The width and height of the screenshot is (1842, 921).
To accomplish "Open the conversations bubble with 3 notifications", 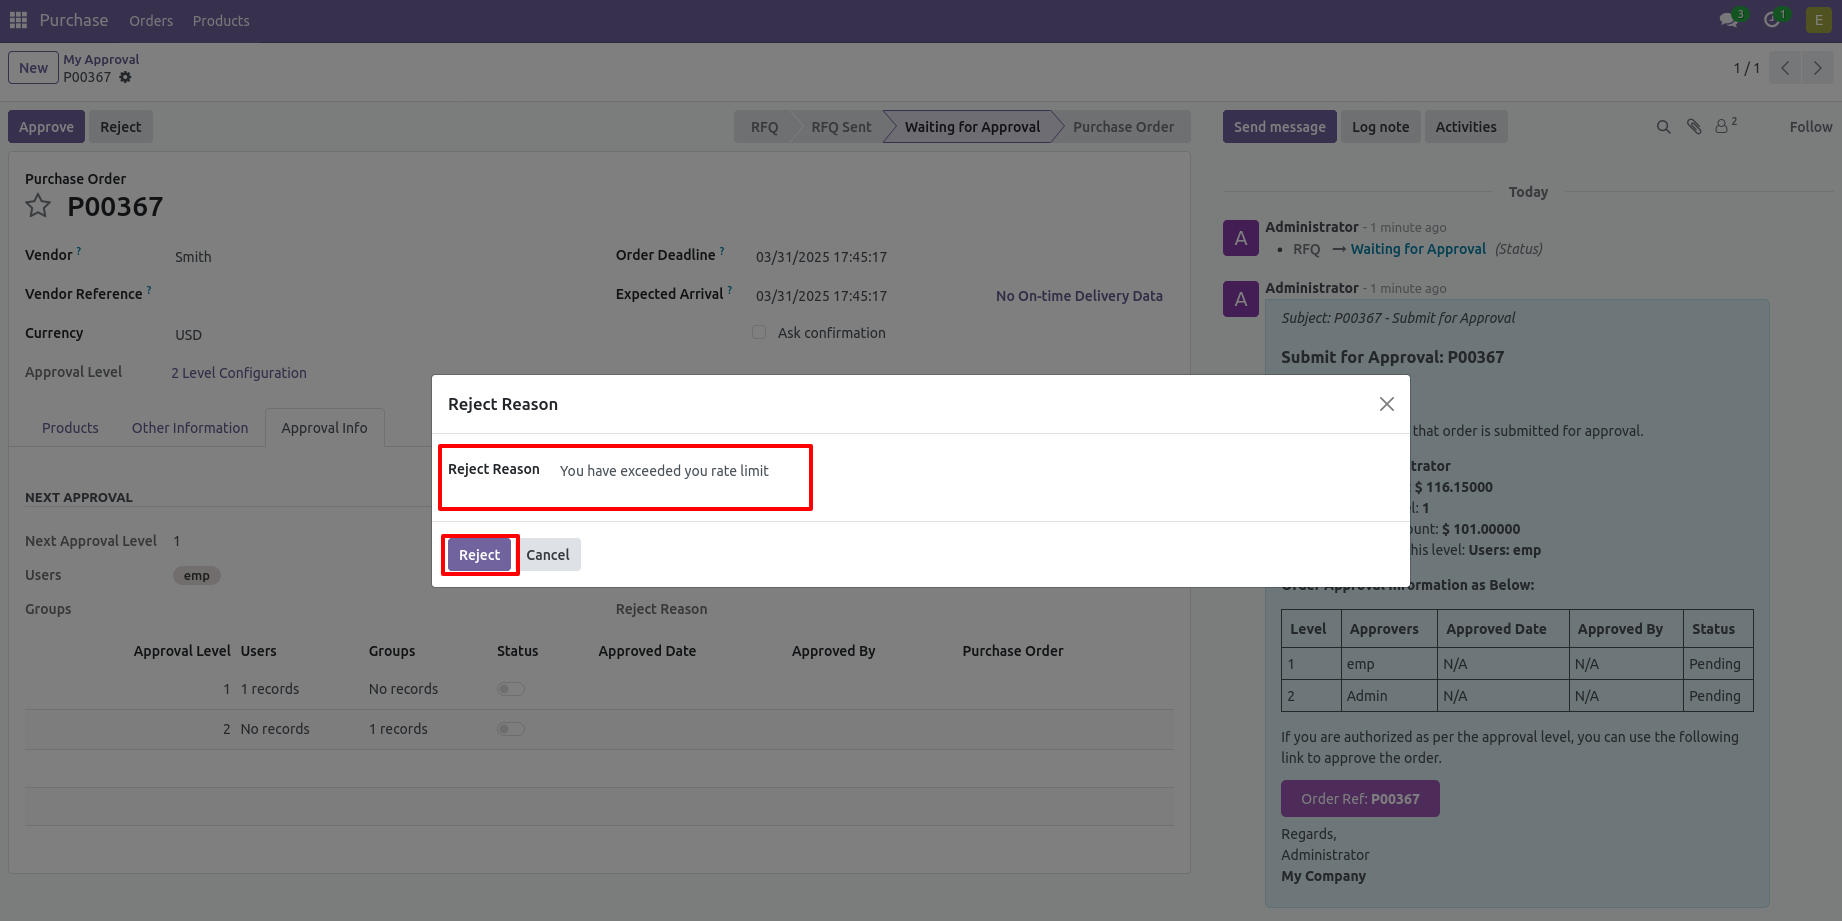I will pos(1729,19).
